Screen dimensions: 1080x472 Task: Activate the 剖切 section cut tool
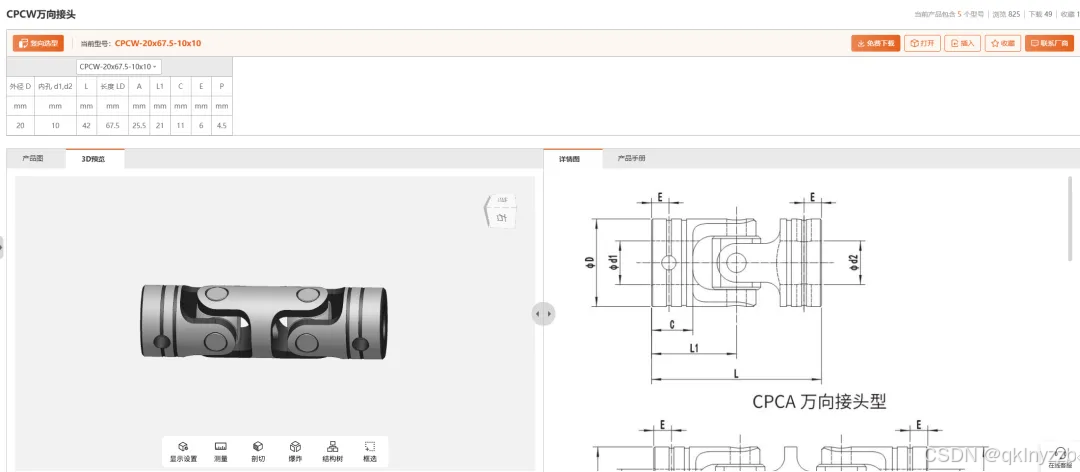258,452
